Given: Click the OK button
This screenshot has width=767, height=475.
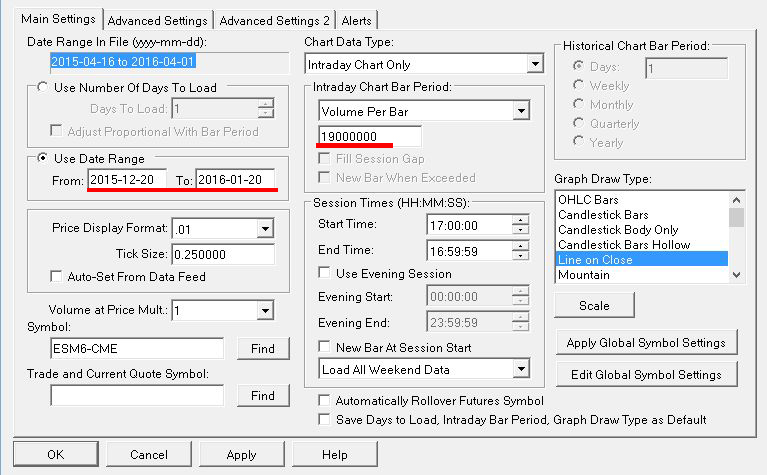Looking at the screenshot, I should pos(56,454).
